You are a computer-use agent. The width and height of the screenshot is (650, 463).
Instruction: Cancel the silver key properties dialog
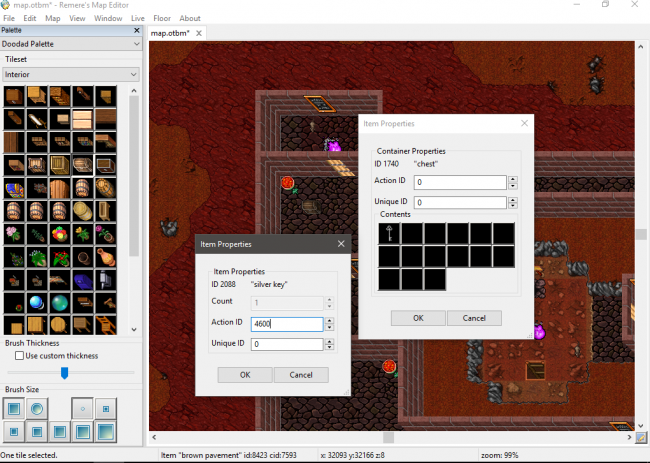tap(301, 375)
